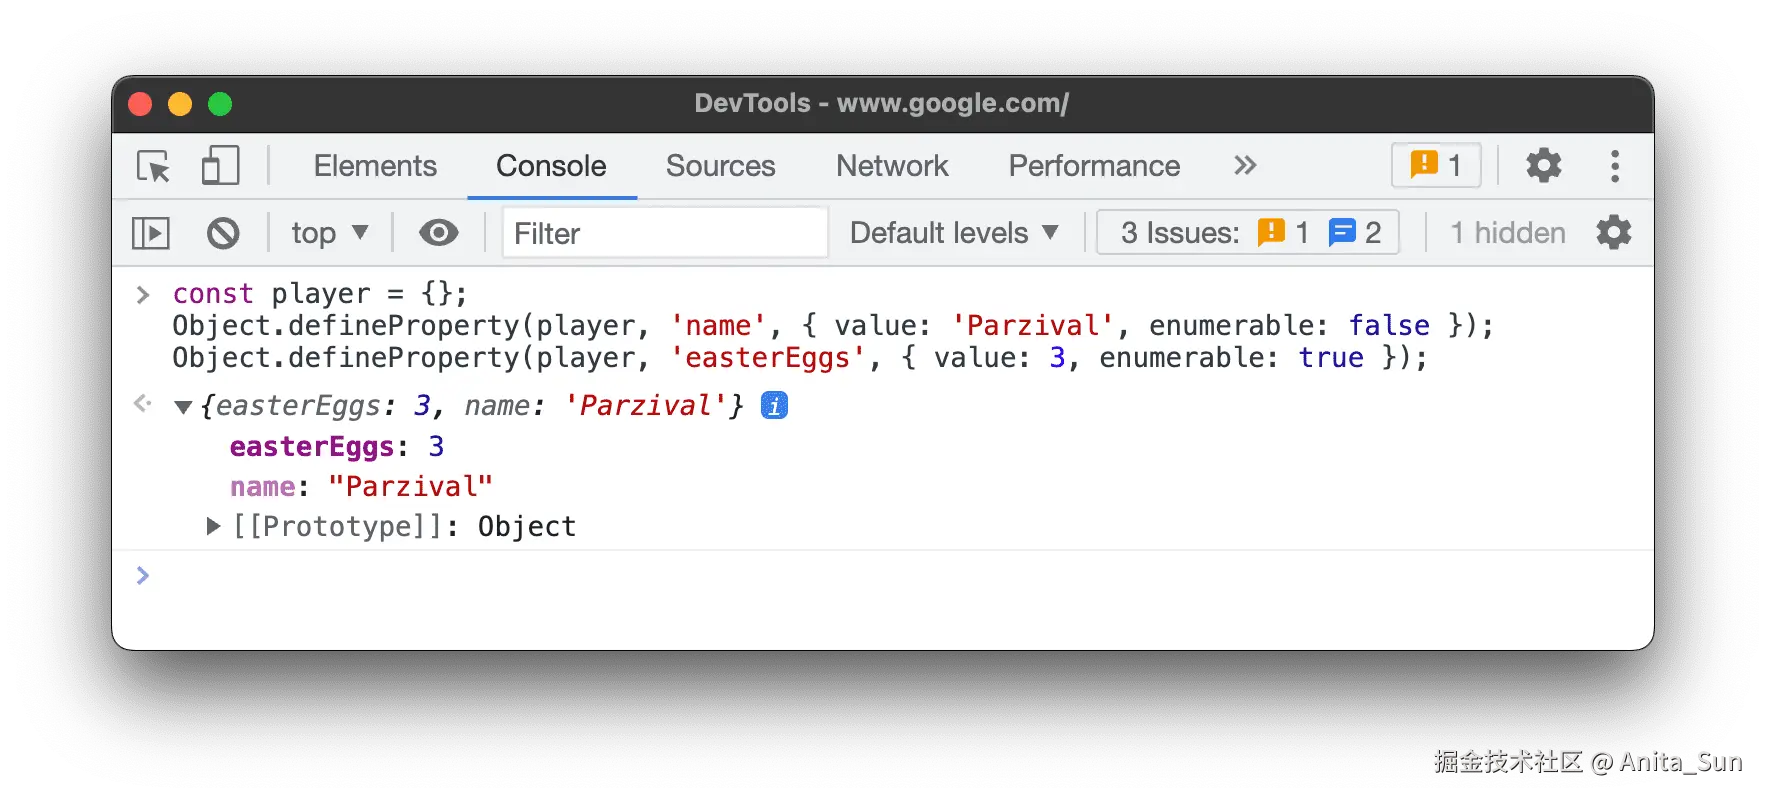Click the warning issues badge in tab bar
The width and height of the screenshot is (1766, 798).
click(1435, 165)
